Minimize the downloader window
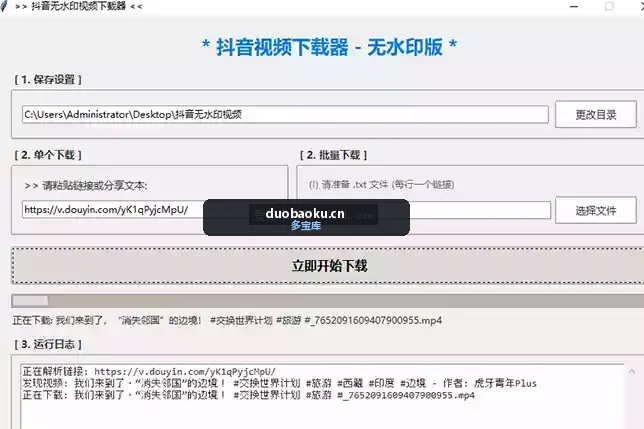 coord(574,7)
